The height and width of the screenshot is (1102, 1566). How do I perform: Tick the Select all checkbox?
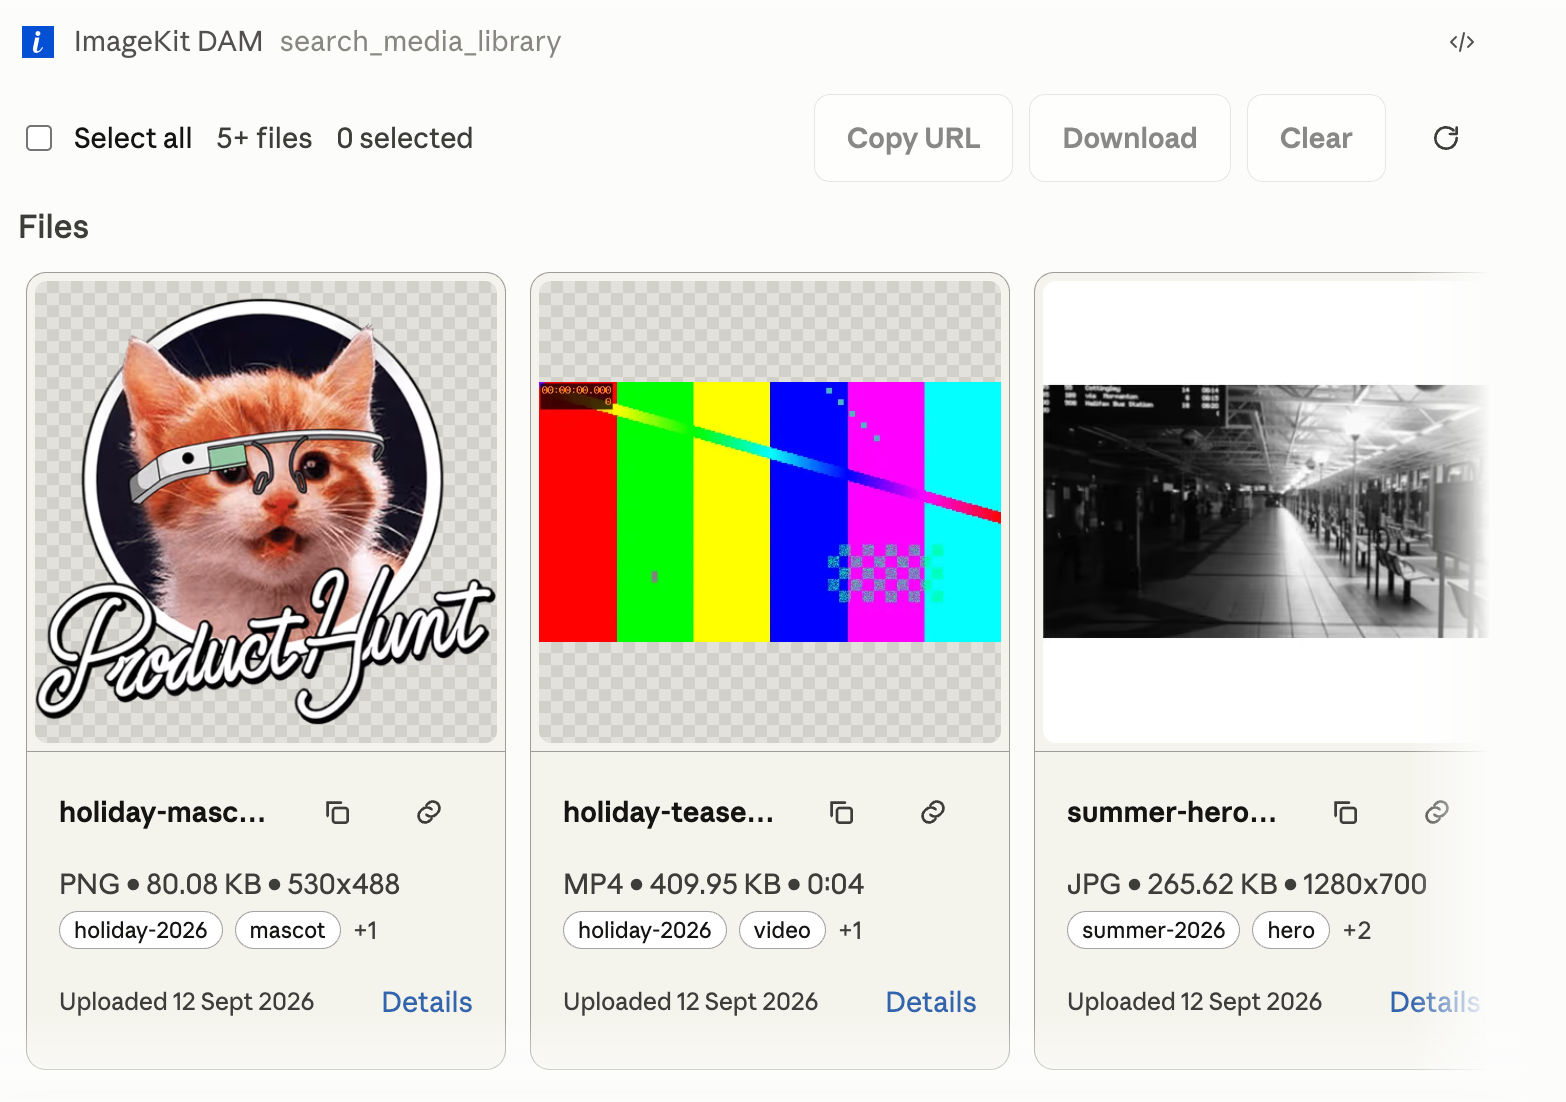[x=39, y=138]
